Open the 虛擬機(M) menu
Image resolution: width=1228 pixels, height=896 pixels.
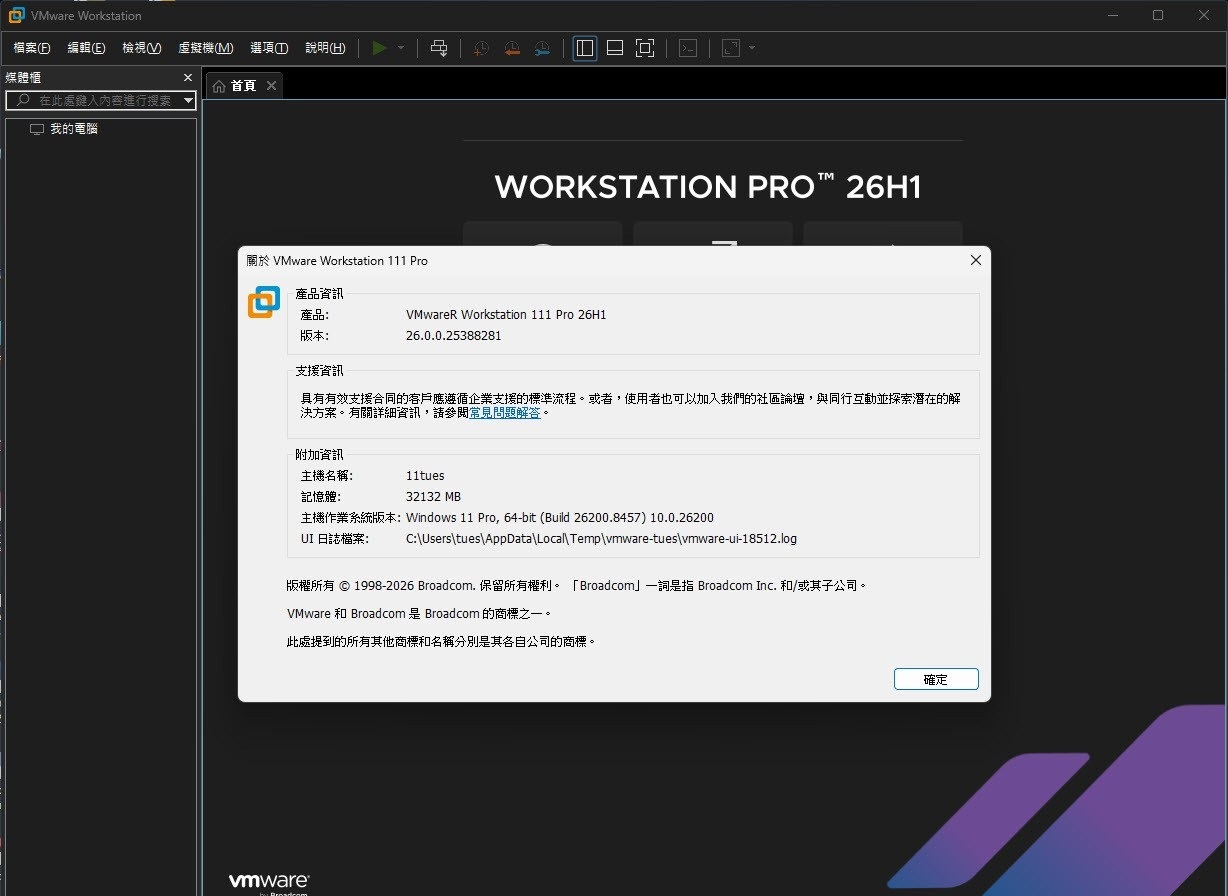(205, 48)
